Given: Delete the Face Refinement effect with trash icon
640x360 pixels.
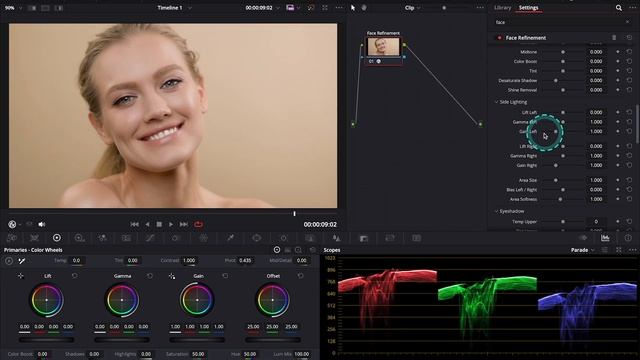Looking at the screenshot, I should tap(614, 38).
